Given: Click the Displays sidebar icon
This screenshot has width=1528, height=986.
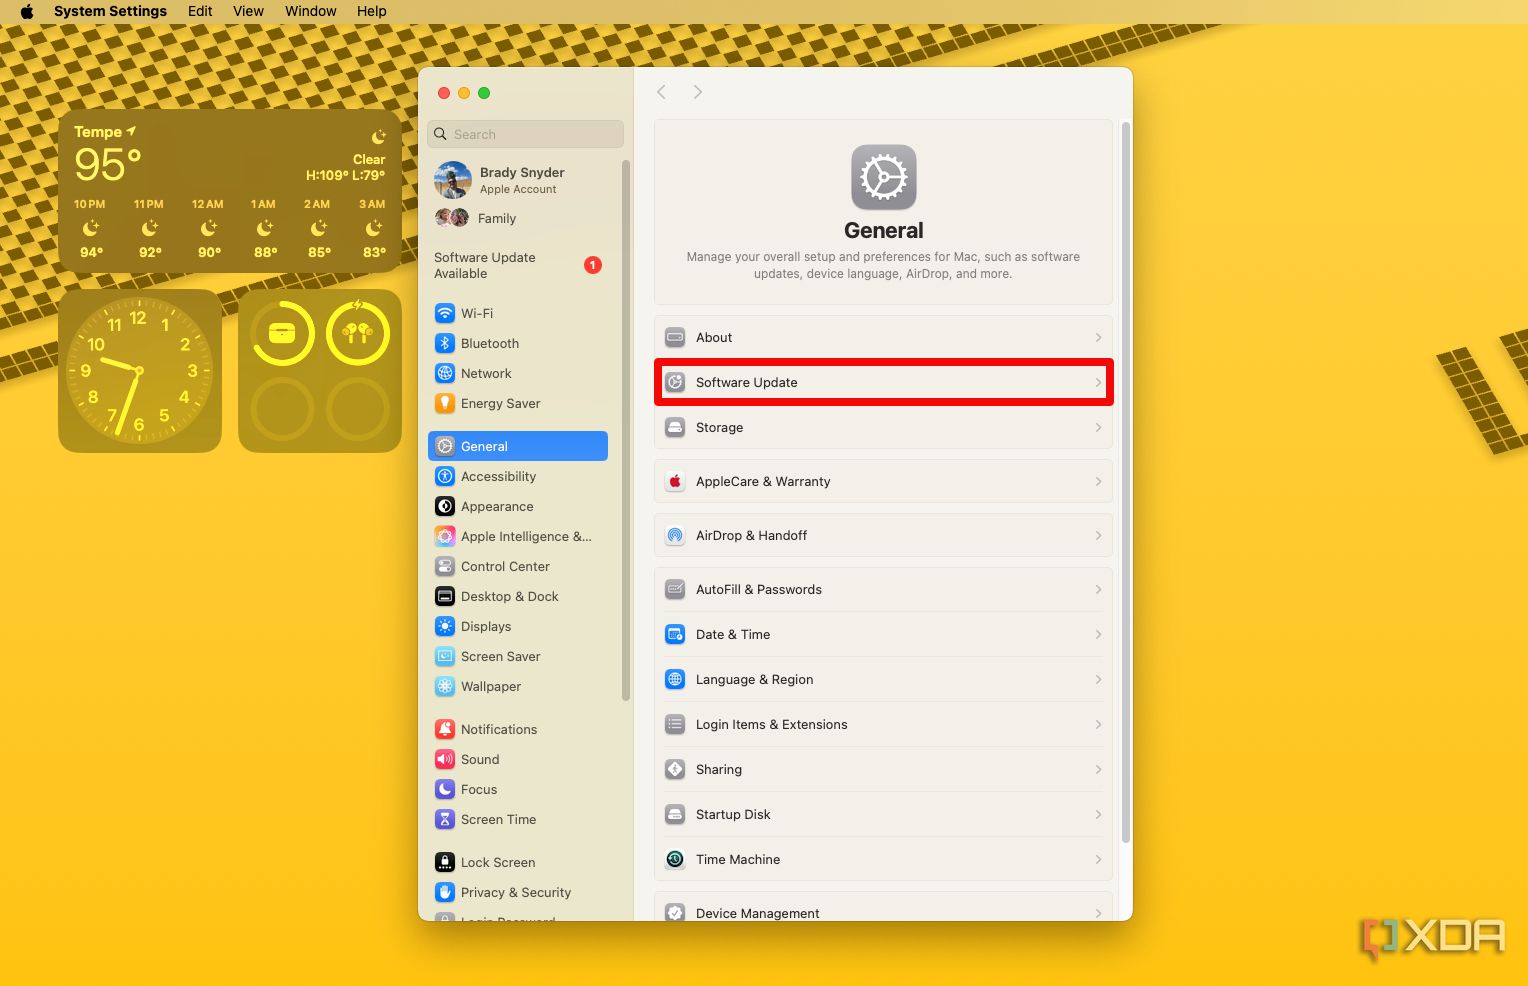Looking at the screenshot, I should click(445, 626).
